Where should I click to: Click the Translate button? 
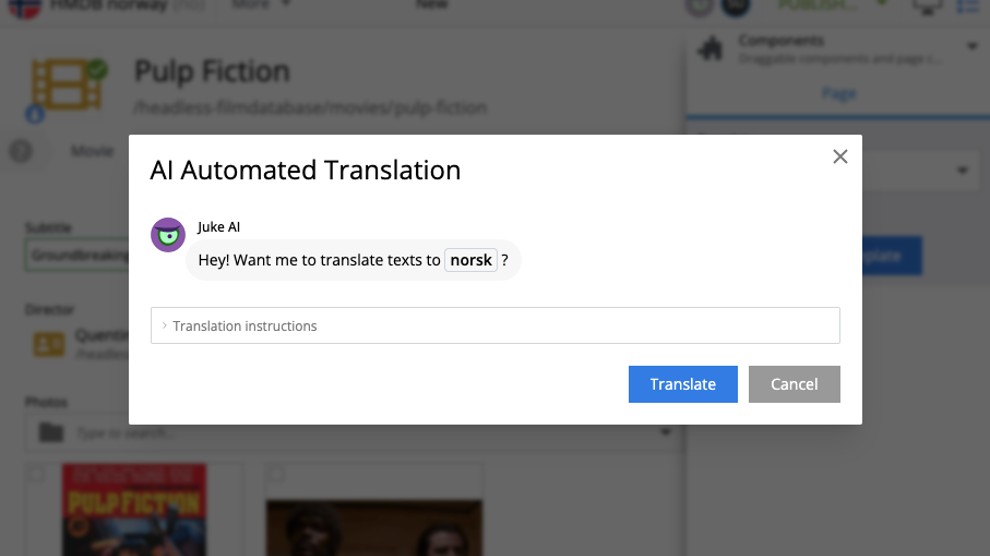pos(683,384)
